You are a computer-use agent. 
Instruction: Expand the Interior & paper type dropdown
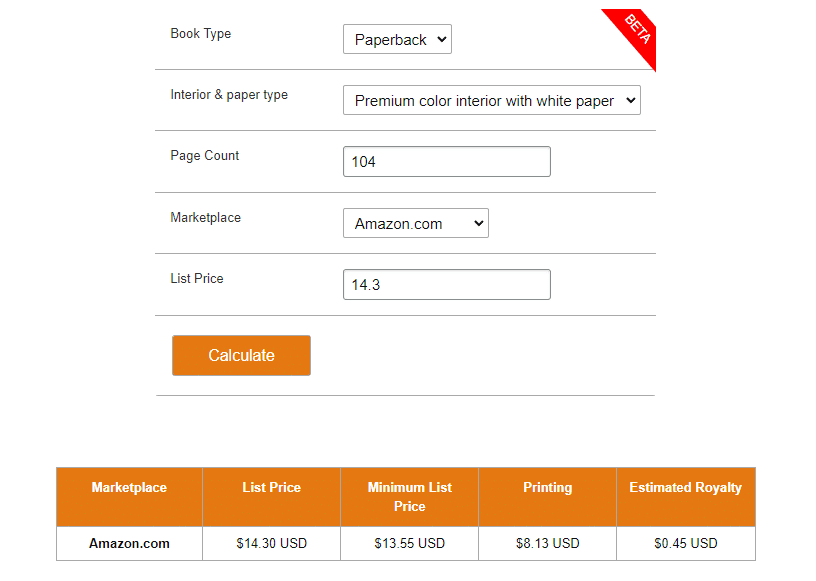(x=491, y=100)
